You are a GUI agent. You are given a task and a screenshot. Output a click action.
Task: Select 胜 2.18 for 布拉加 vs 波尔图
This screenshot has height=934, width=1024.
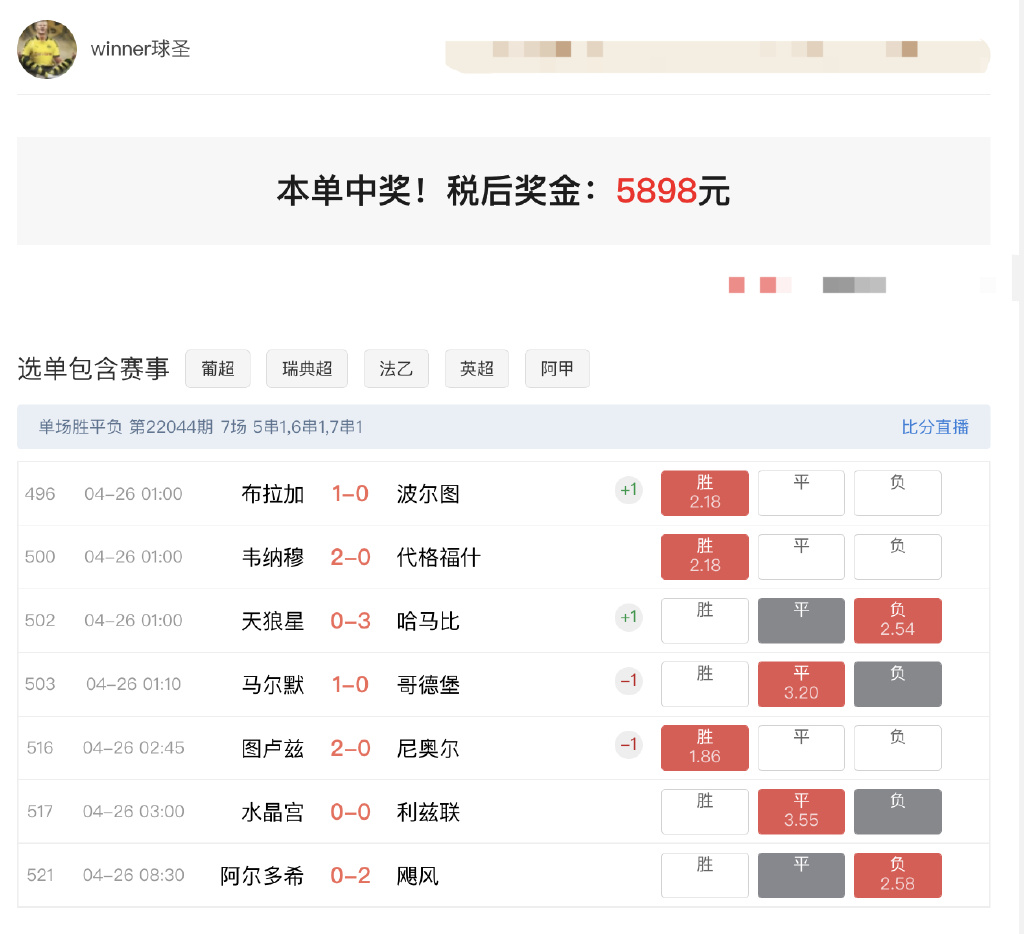click(x=704, y=492)
